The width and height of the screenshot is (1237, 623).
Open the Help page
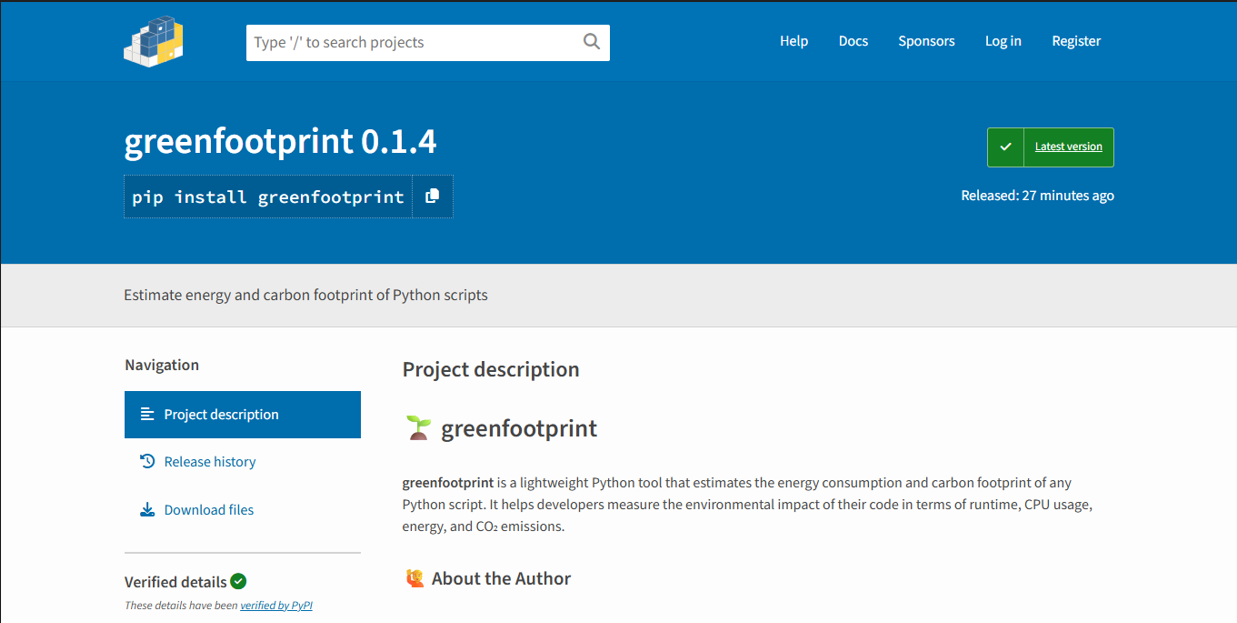click(793, 41)
